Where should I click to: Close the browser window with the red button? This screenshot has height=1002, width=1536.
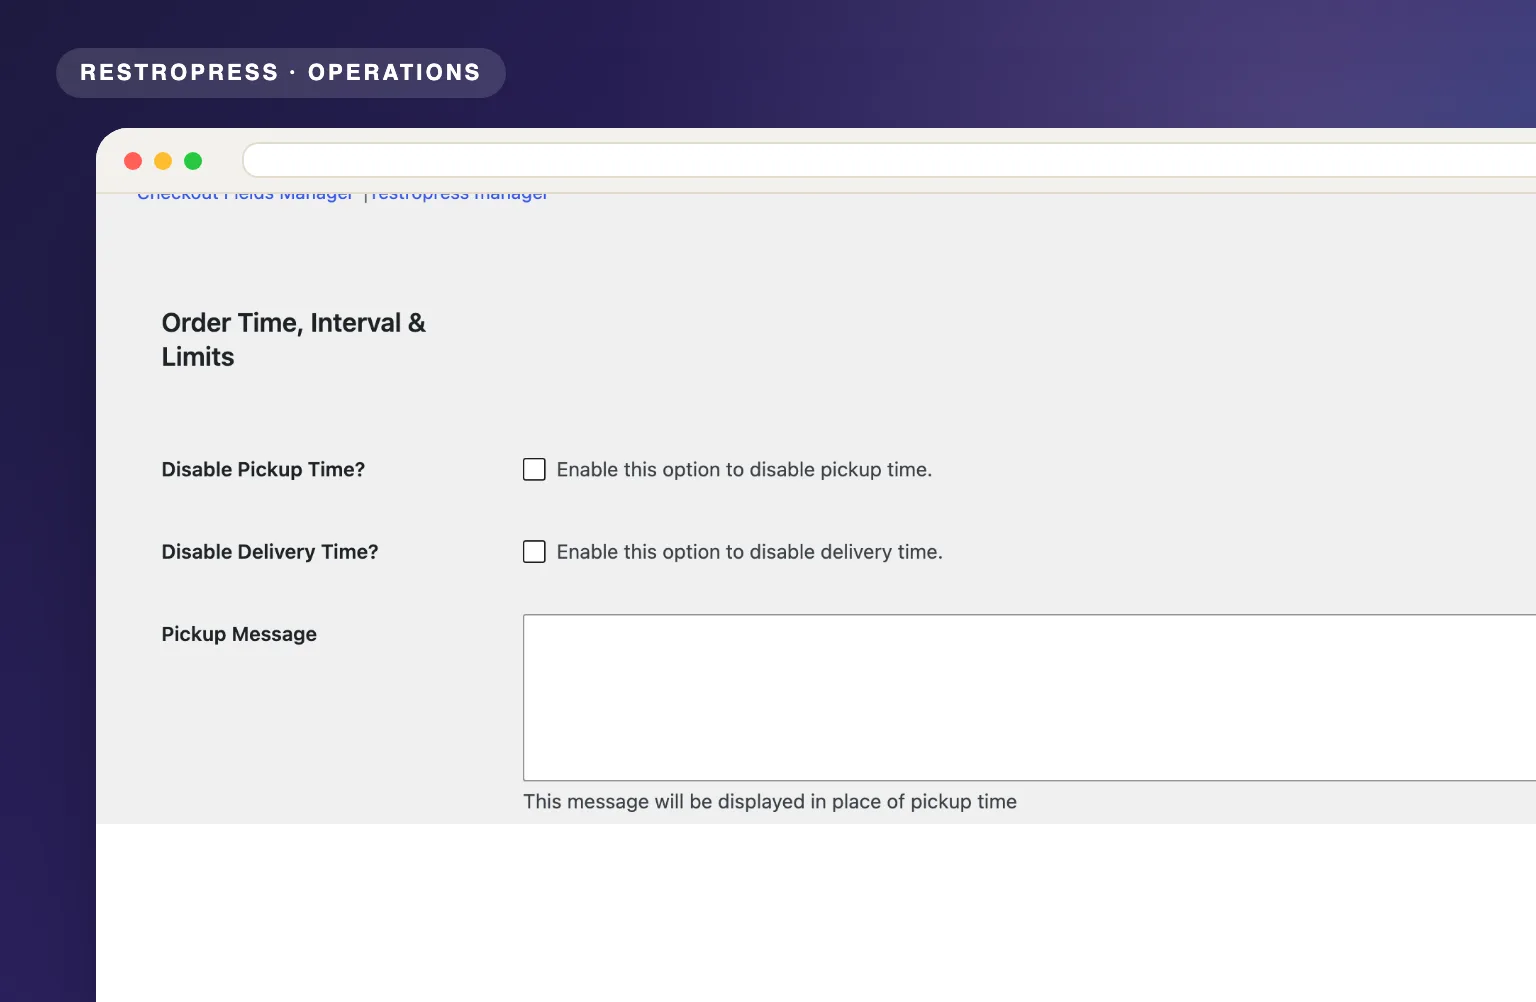pyautogui.click(x=133, y=161)
